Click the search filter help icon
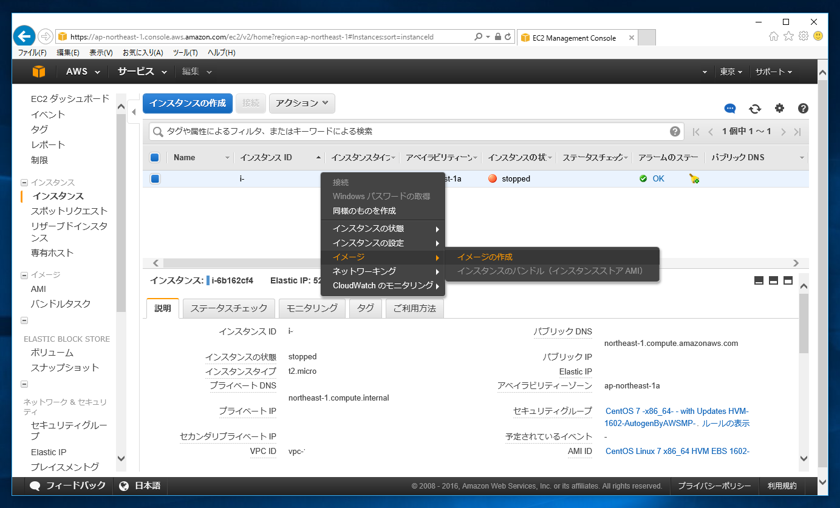Image resolution: width=840 pixels, height=508 pixels. pyautogui.click(x=675, y=131)
